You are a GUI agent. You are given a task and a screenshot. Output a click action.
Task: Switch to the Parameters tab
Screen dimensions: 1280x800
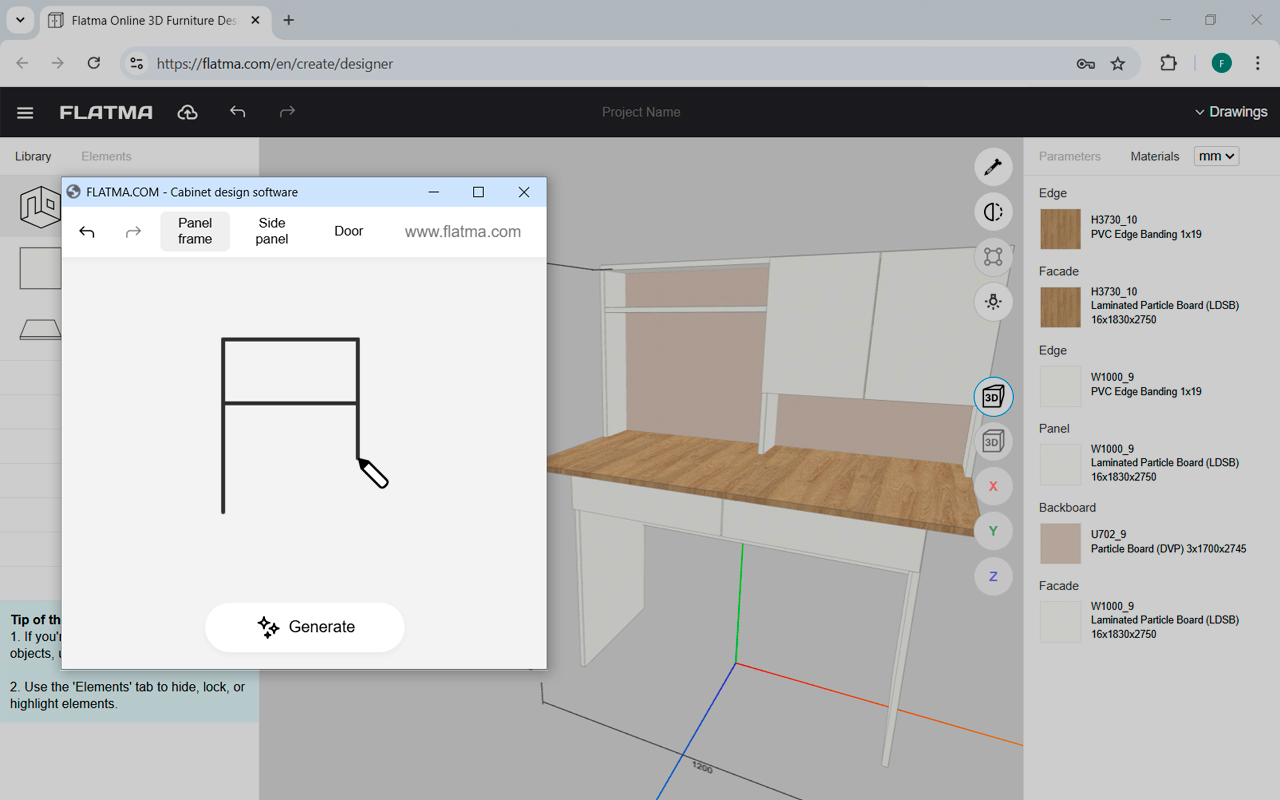tap(1069, 156)
